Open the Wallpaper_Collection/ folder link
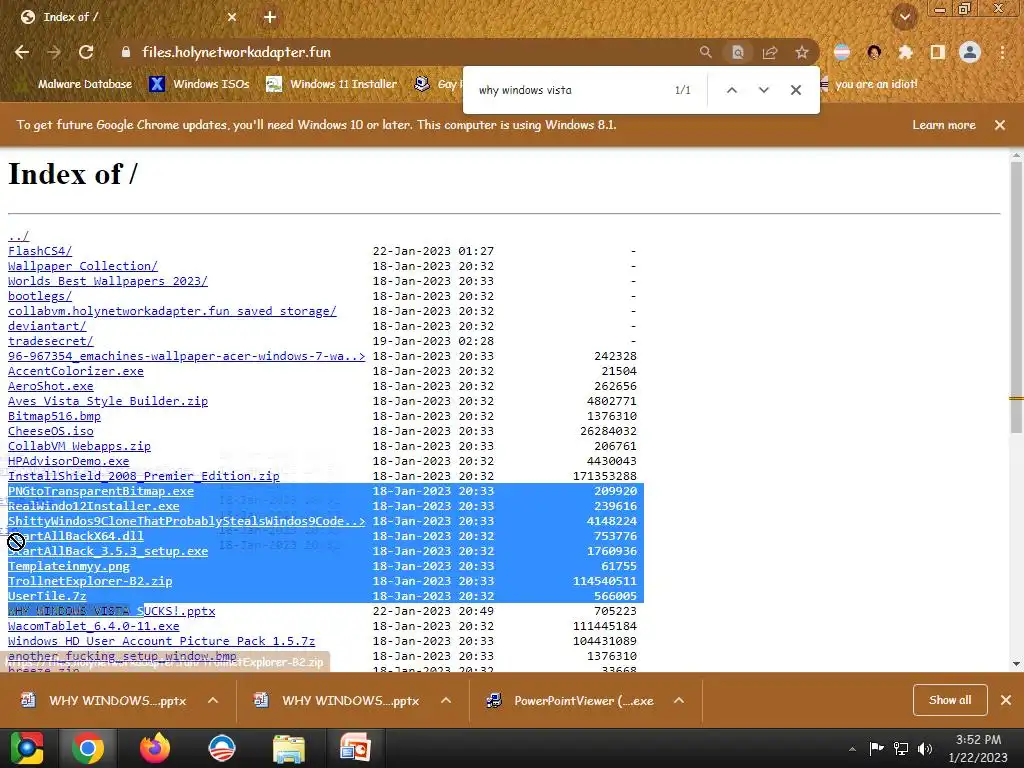 tap(83, 266)
